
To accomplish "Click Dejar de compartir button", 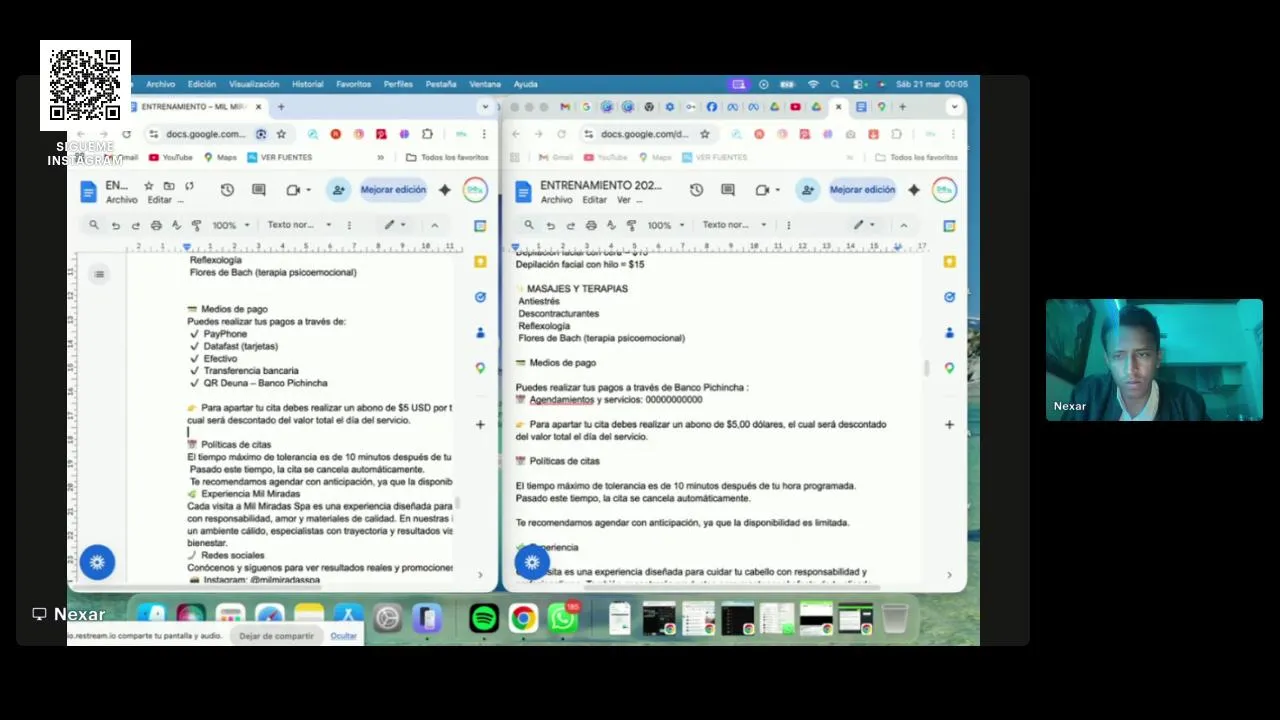I will pyautogui.click(x=276, y=636).
